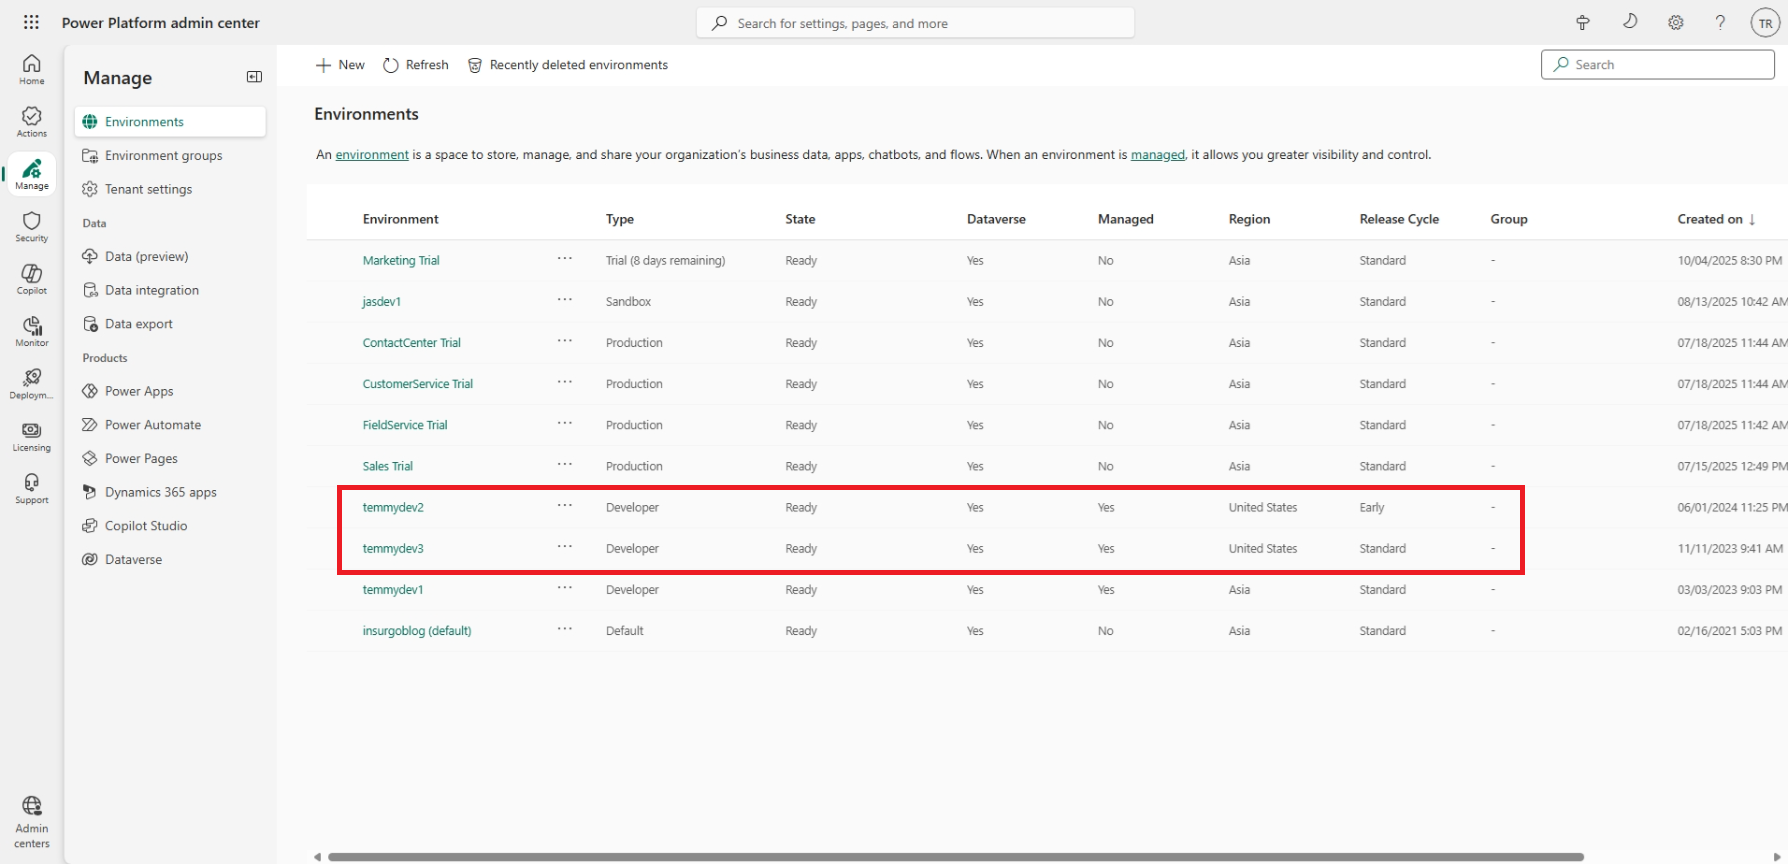The width and height of the screenshot is (1788, 864).
Task: Click New environment button
Action: point(340,65)
